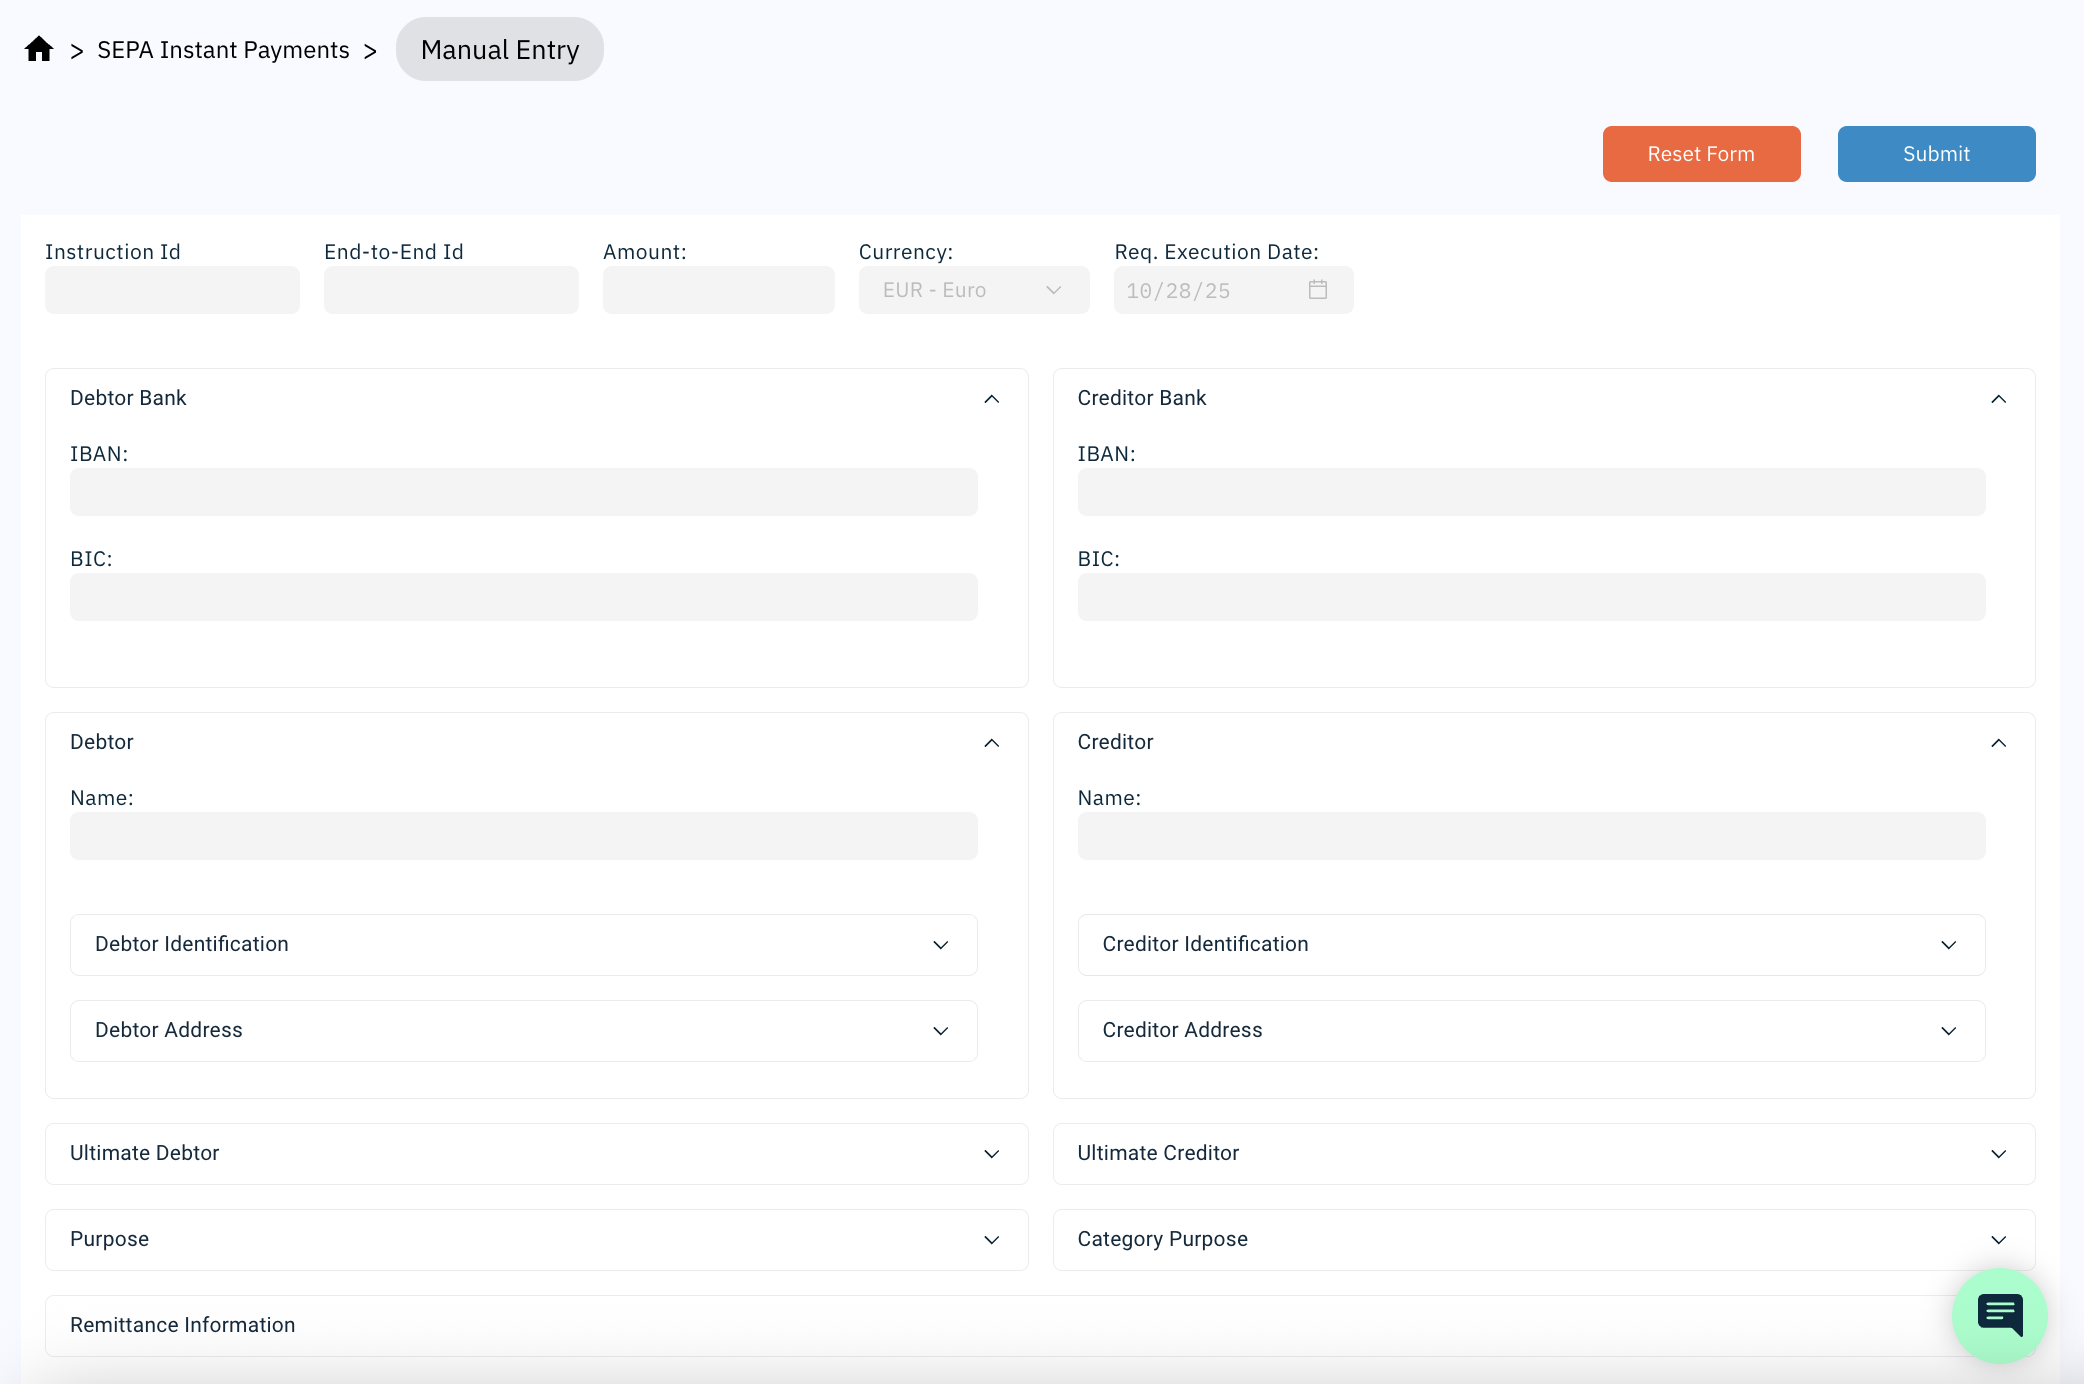Go to SEPA Instant Payments breadcrumb
This screenshot has width=2084, height=1384.
click(x=223, y=50)
